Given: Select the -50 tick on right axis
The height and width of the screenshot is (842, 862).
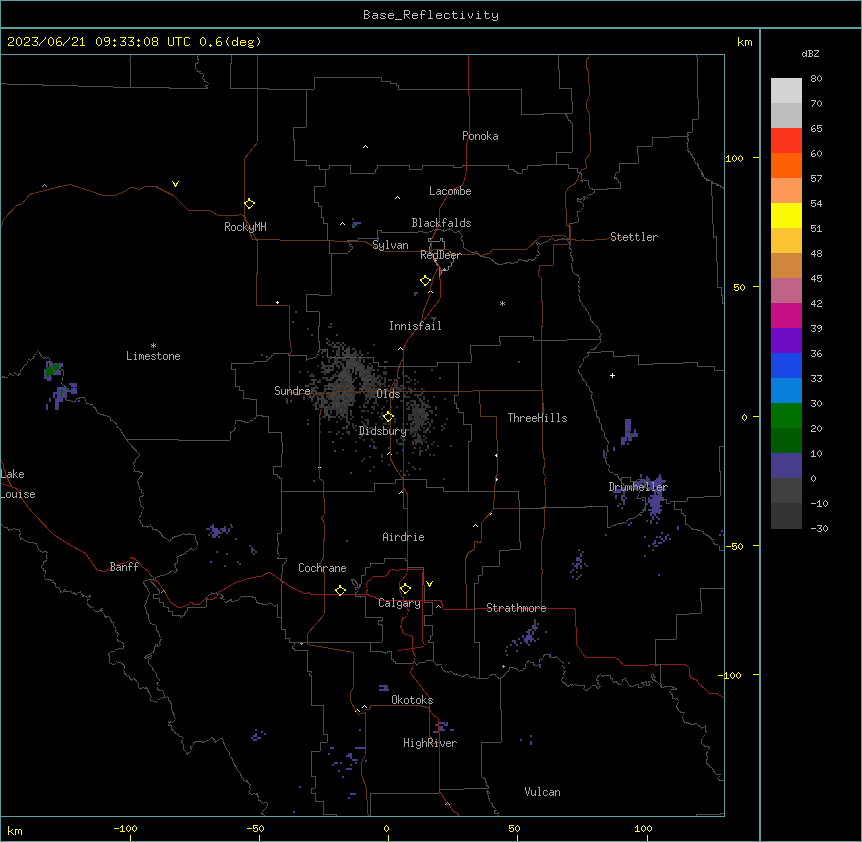Looking at the screenshot, I should pyautogui.click(x=734, y=546).
